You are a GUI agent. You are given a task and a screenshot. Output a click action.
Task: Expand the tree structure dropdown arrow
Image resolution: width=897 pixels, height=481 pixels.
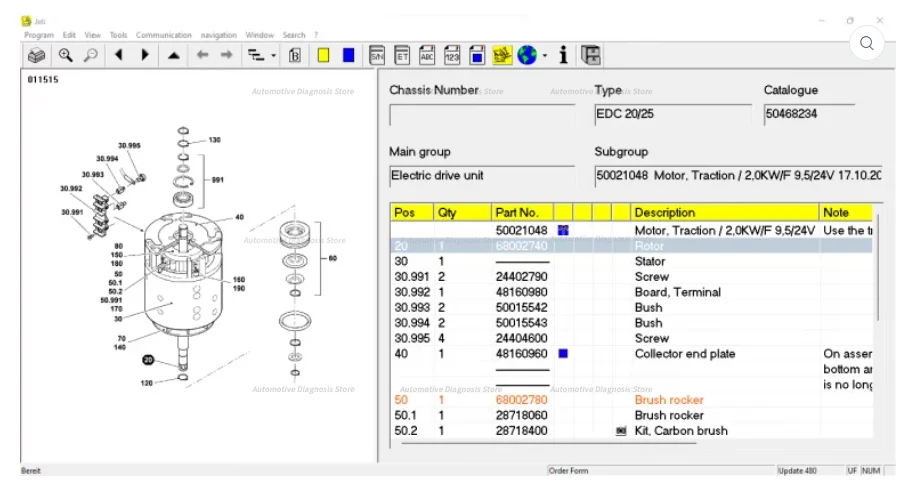[x=273, y=57]
